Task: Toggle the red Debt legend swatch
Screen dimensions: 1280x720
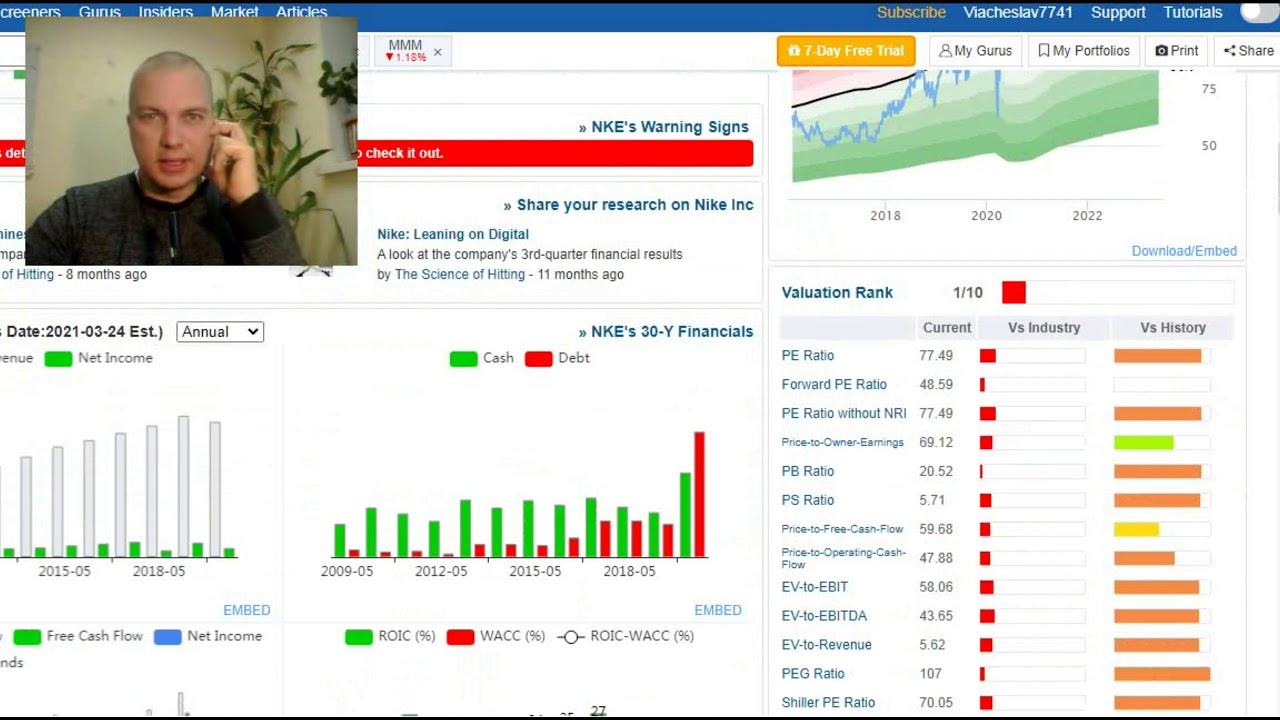Action: click(x=538, y=358)
